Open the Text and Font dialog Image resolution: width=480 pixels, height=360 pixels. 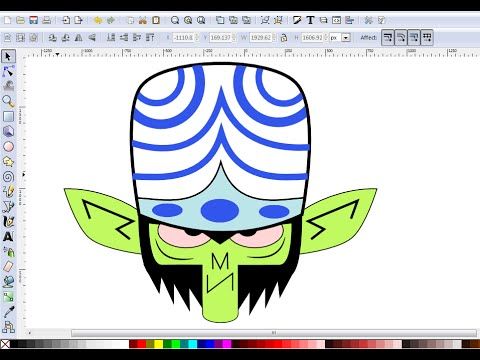point(310,21)
